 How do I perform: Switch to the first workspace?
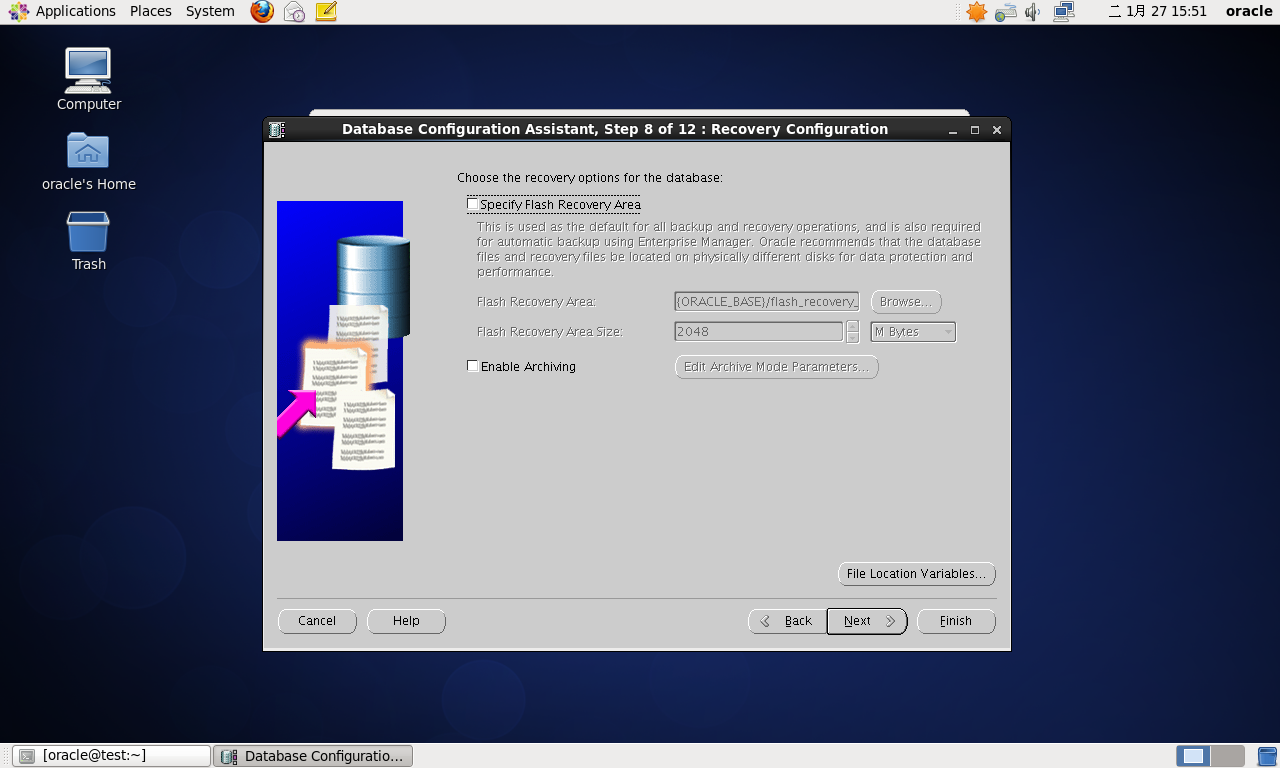point(1193,756)
